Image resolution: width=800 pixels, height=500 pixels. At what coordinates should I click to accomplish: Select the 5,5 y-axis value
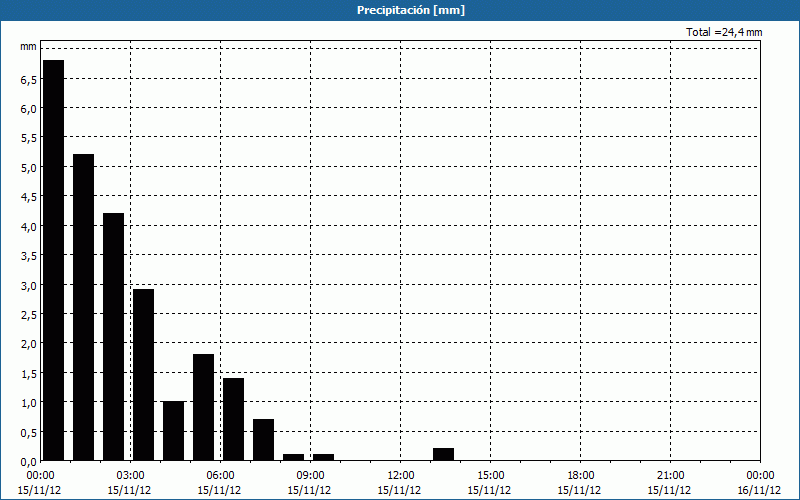(x=29, y=138)
